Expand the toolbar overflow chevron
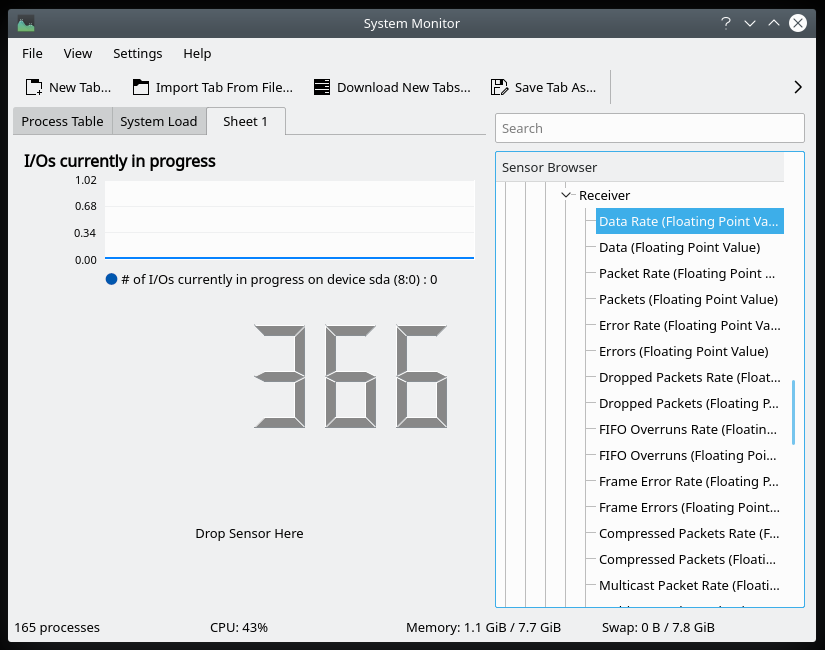This screenshot has width=825, height=650. 797,87
